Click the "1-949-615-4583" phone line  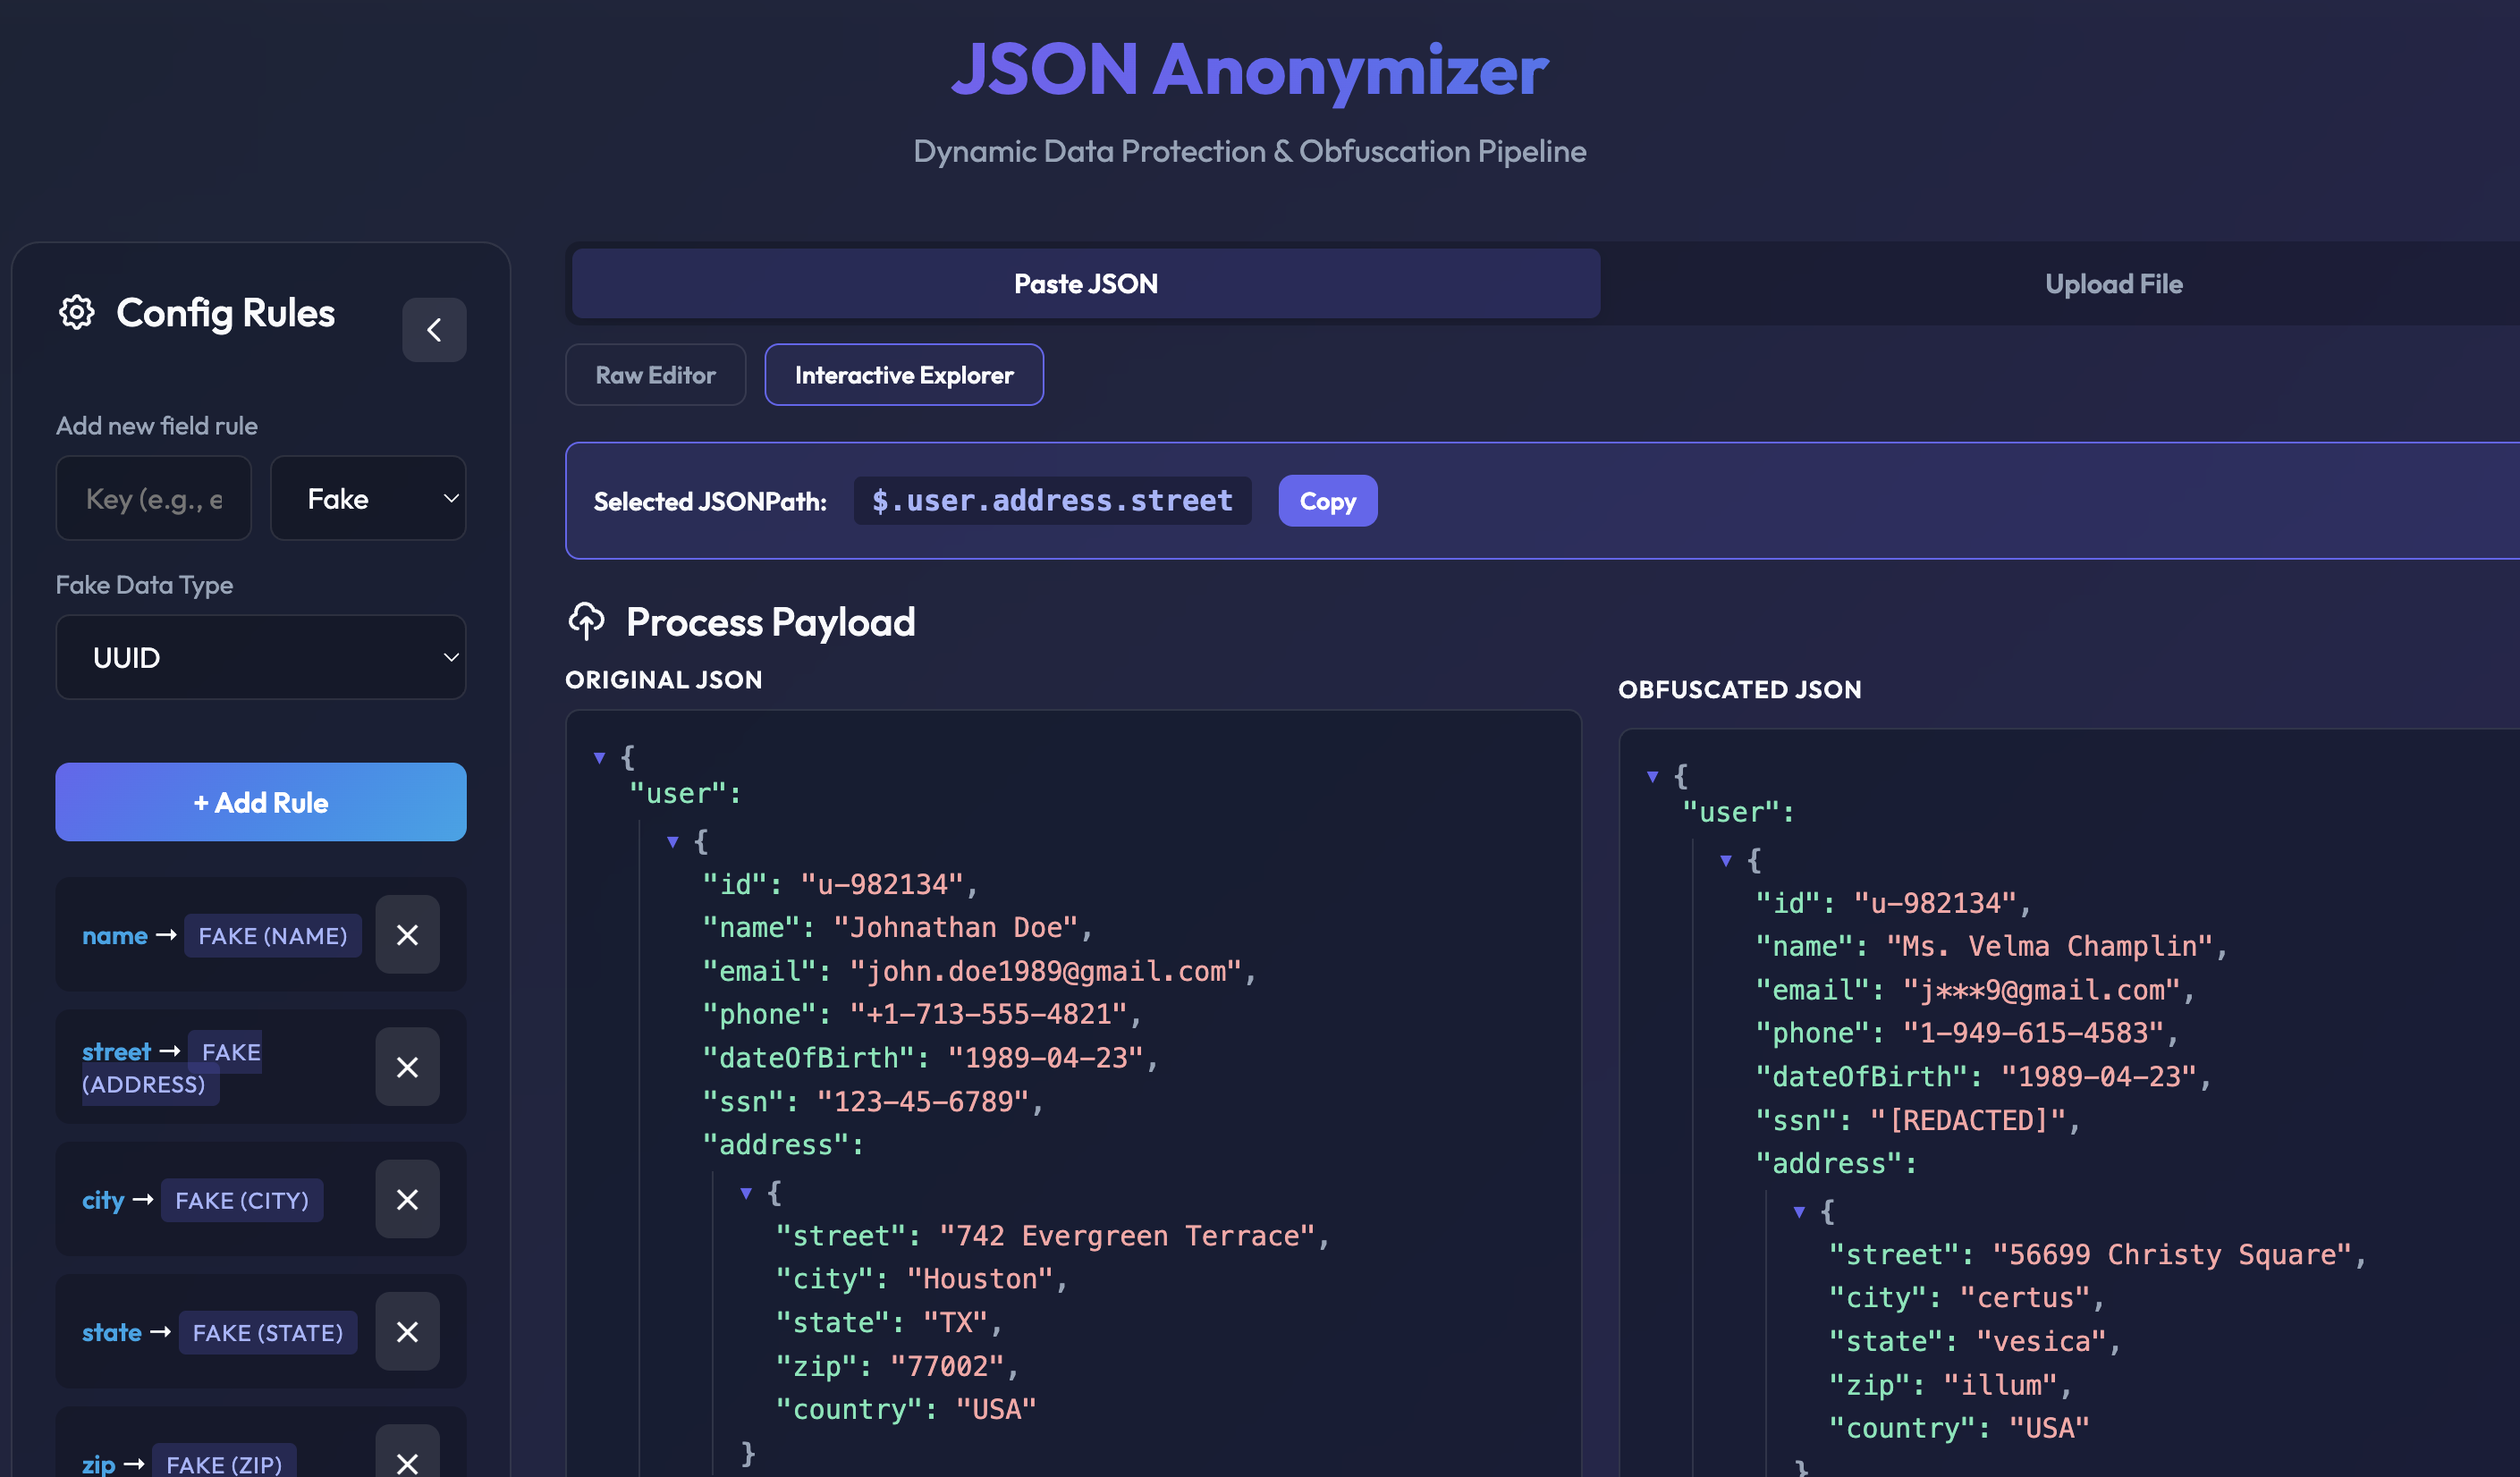click(x=1967, y=1033)
